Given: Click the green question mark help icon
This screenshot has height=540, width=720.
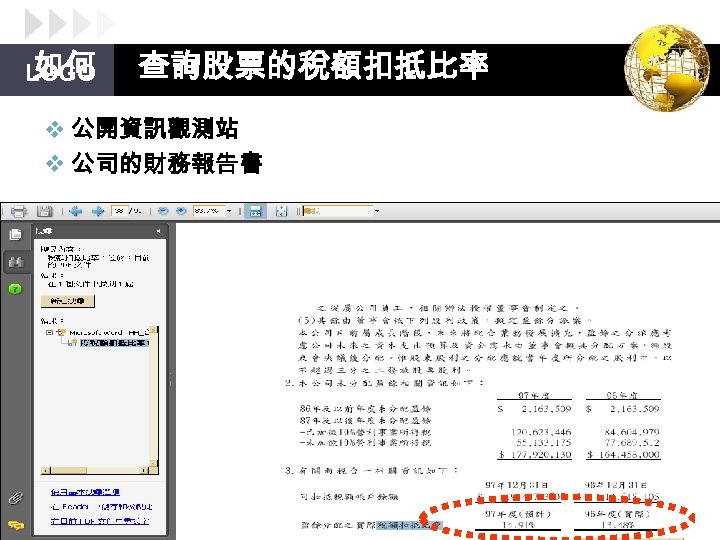Looking at the screenshot, I should point(15,289).
